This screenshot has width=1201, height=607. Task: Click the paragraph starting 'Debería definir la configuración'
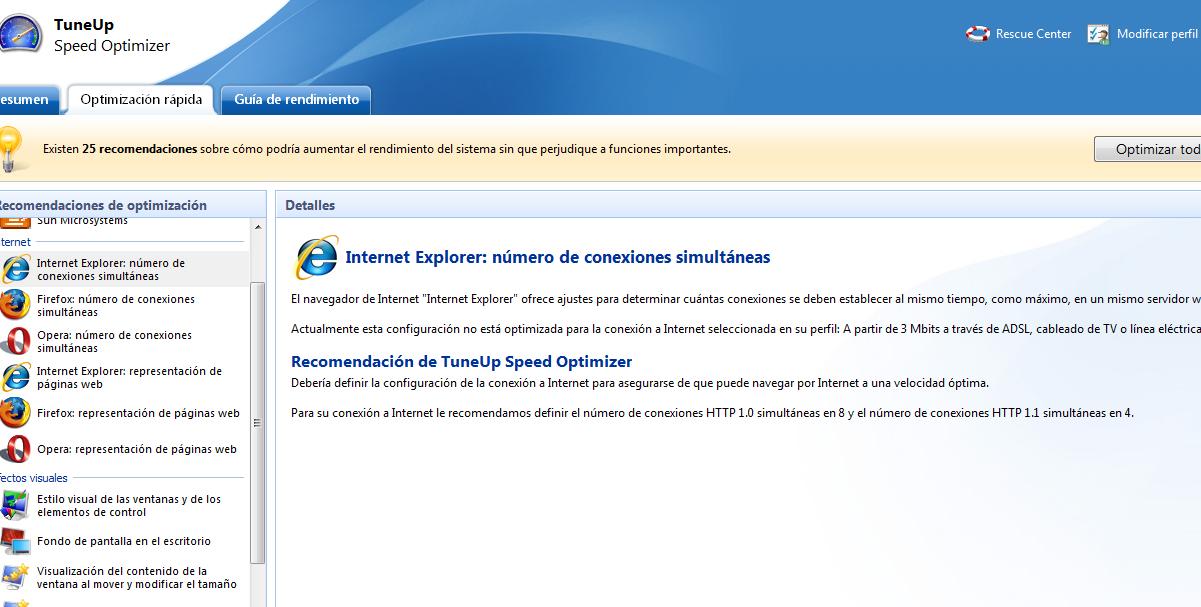tap(640, 383)
